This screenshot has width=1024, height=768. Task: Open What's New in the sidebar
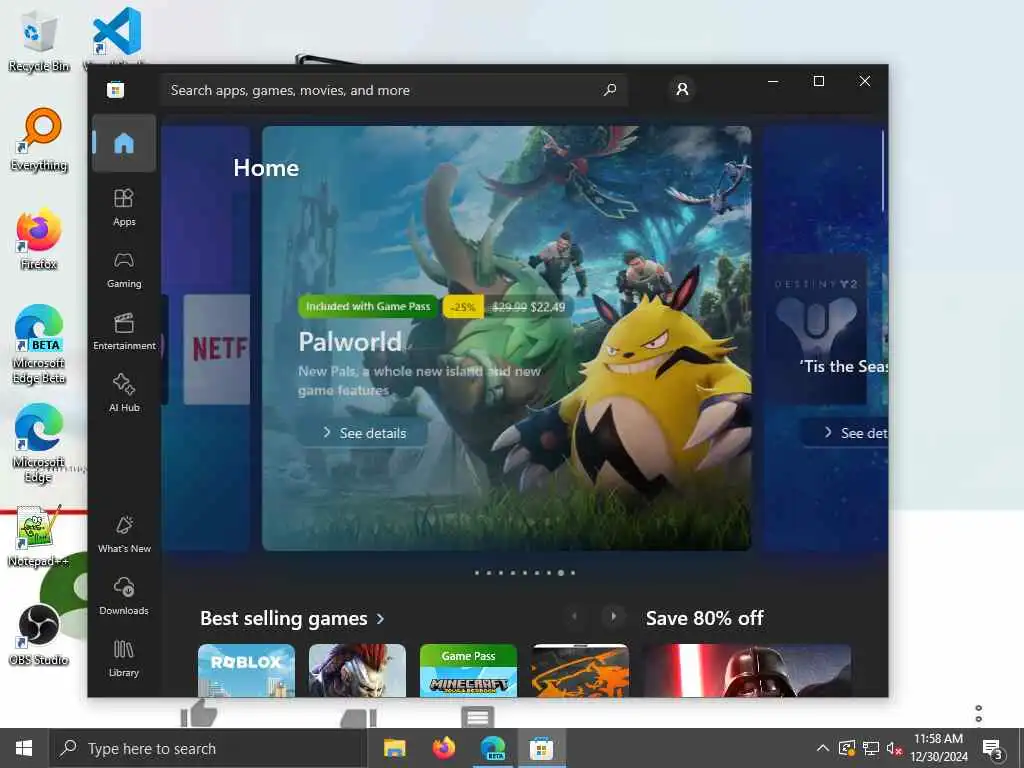(x=124, y=535)
